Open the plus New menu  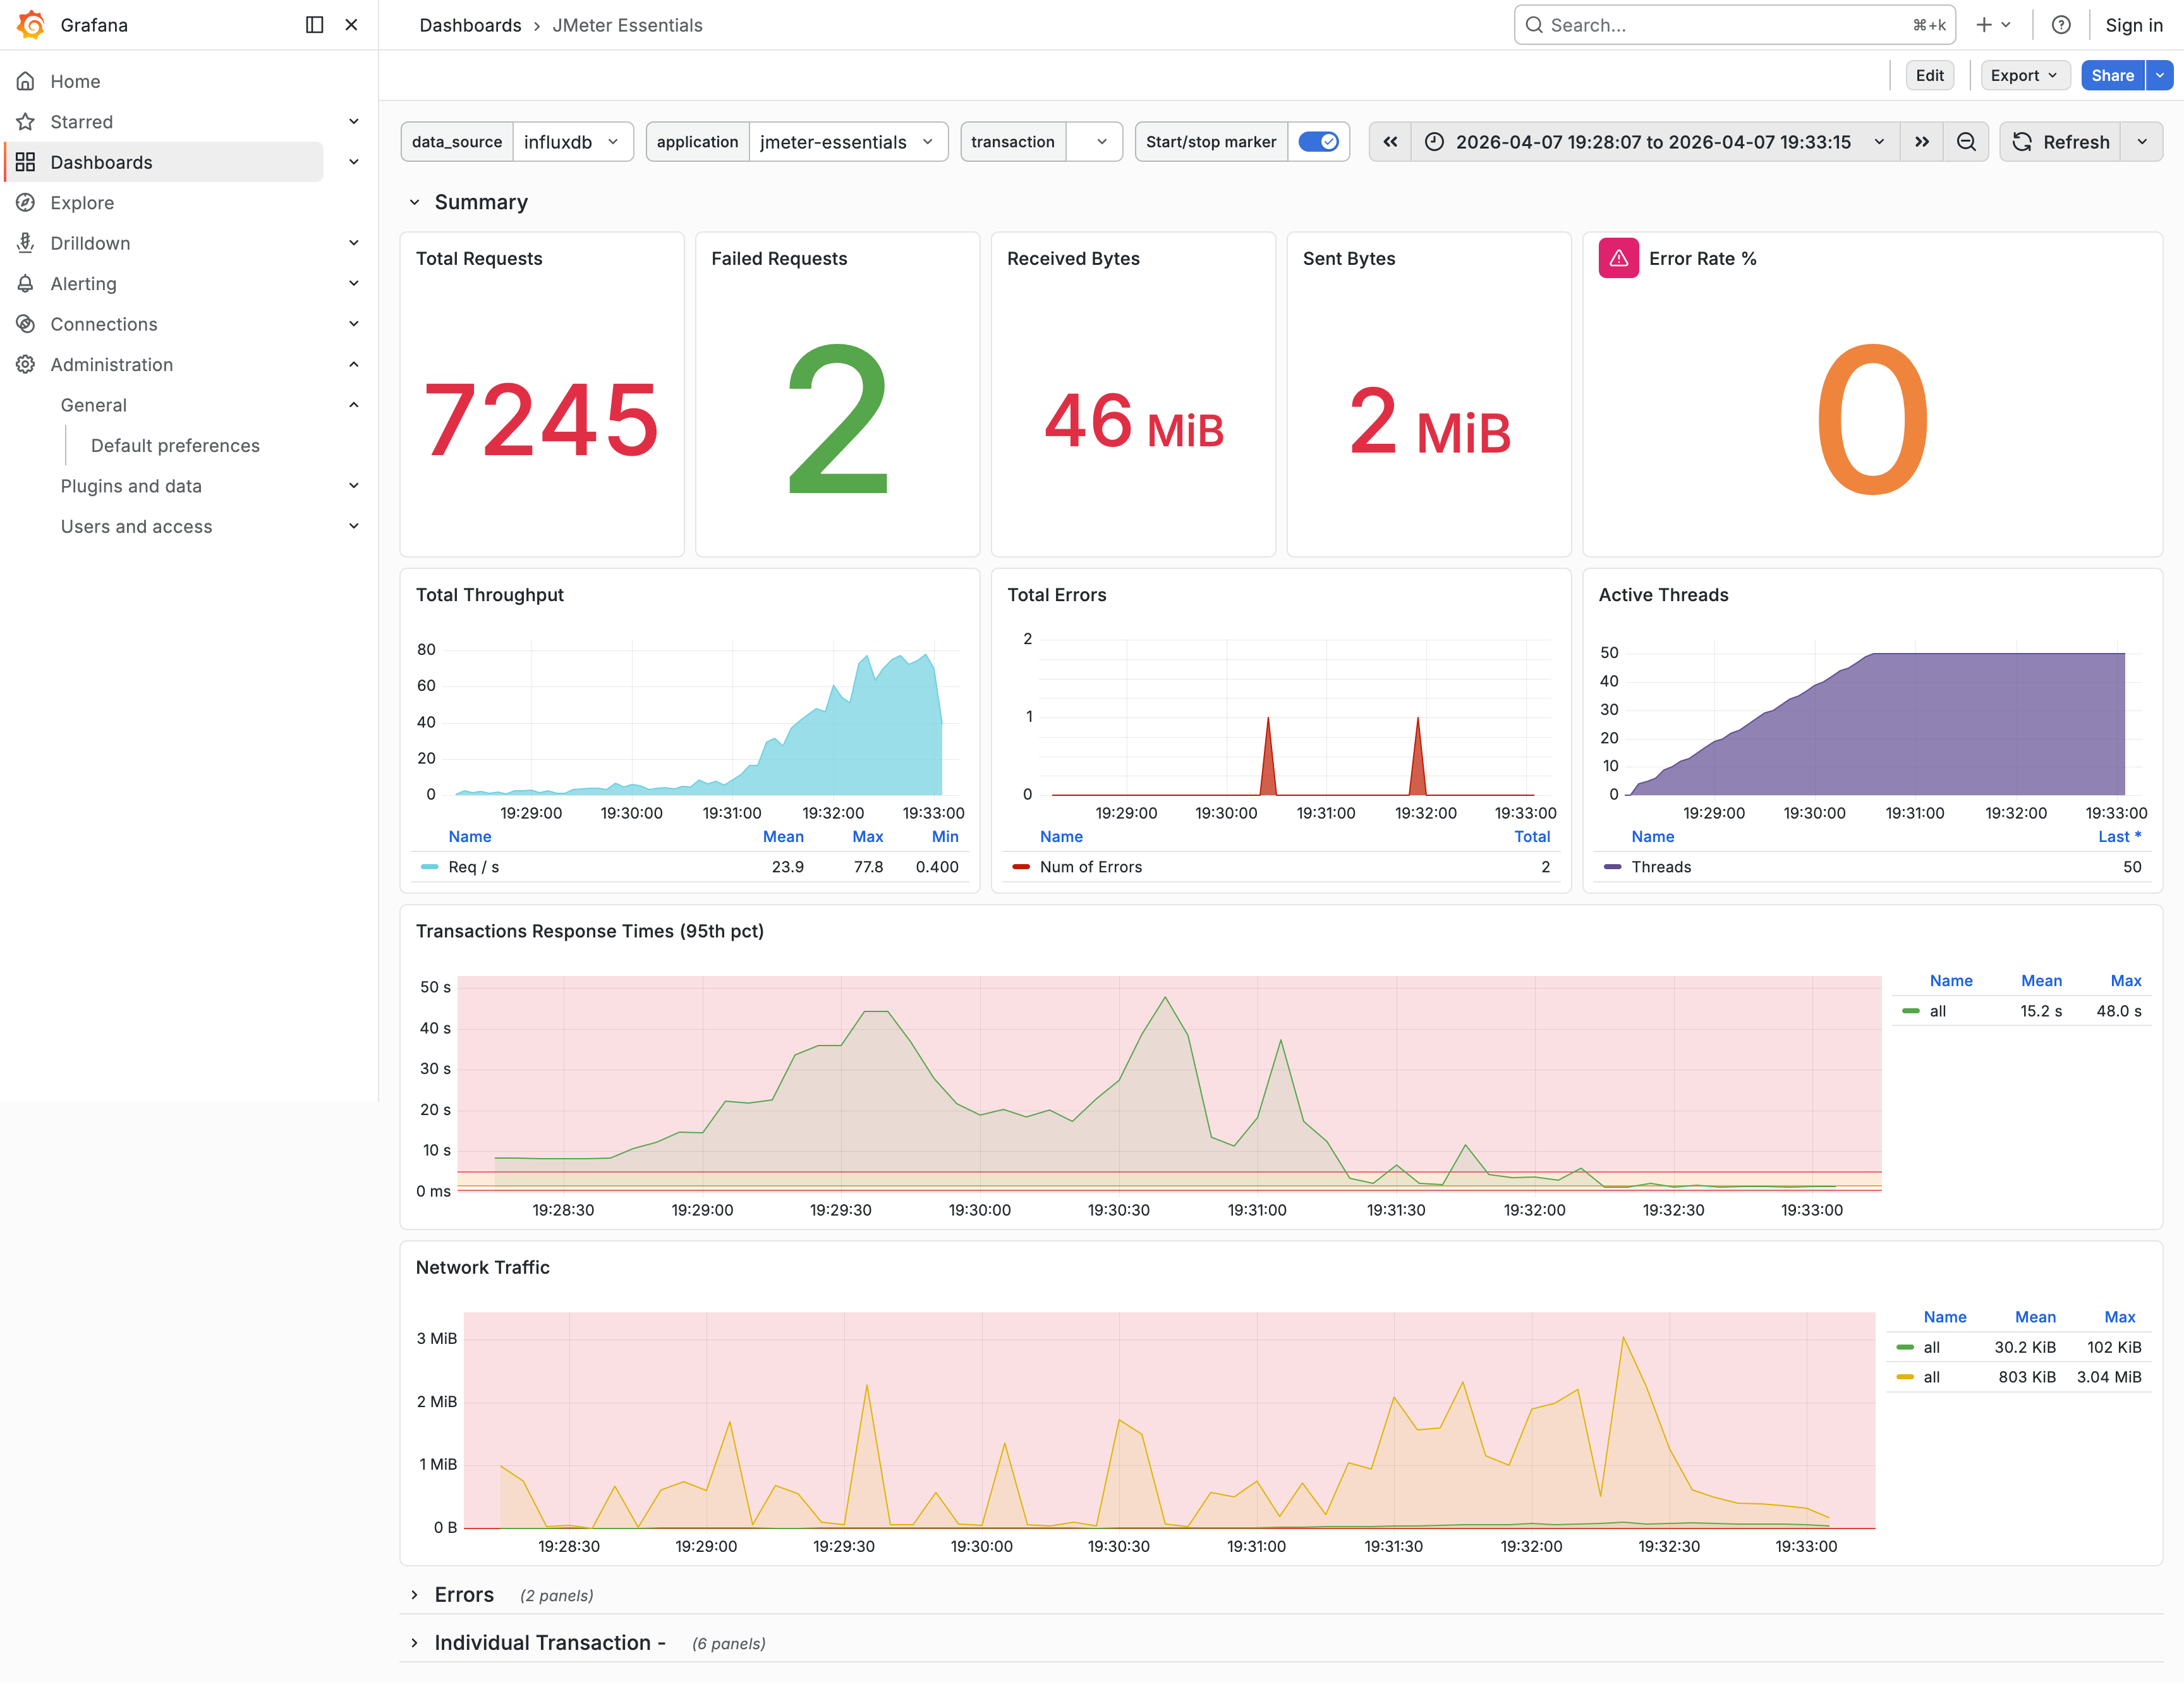1993,25
